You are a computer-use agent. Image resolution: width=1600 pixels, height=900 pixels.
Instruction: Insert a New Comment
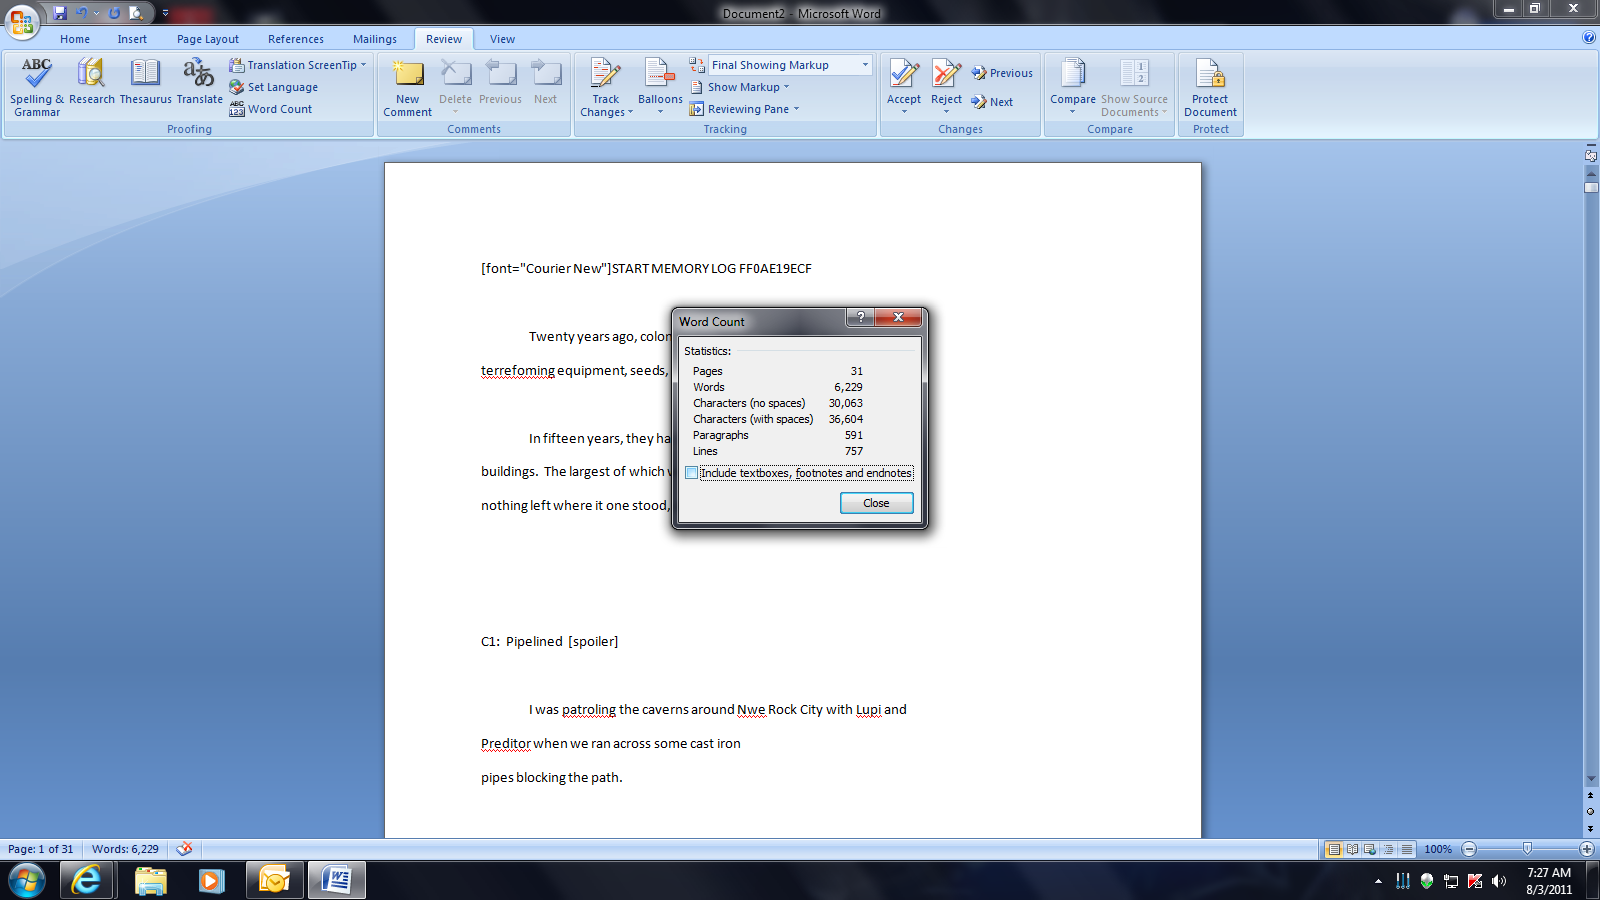click(x=408, y=88)
